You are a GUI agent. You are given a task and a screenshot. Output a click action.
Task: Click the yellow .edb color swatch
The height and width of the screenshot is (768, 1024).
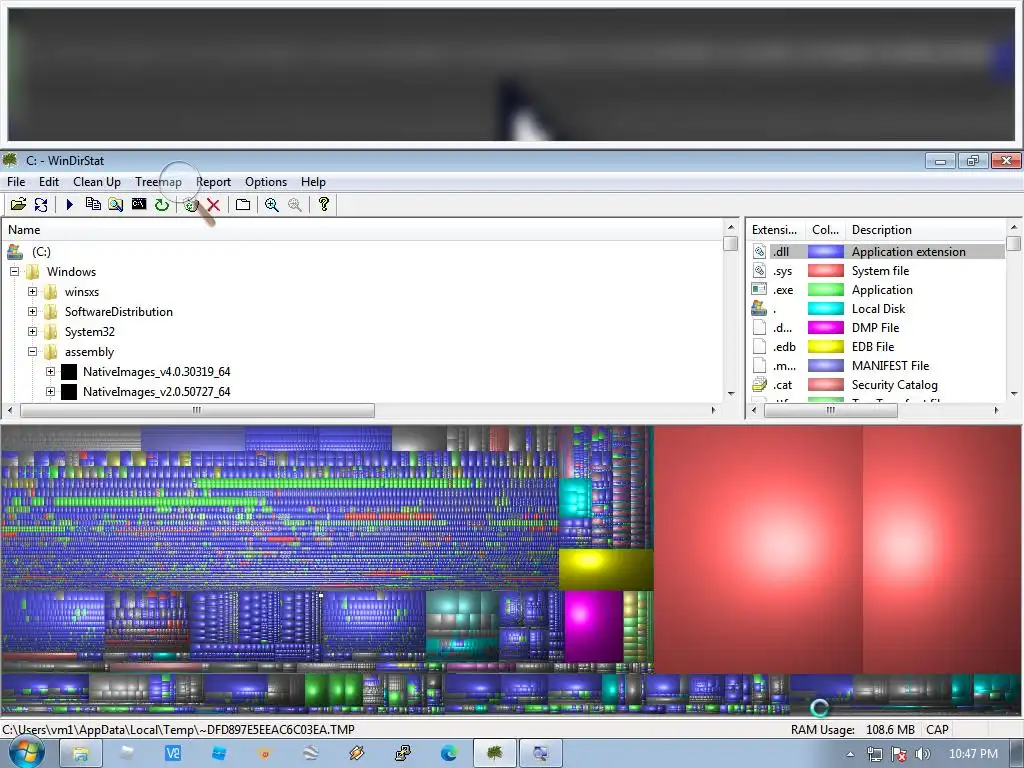[825, 347]
